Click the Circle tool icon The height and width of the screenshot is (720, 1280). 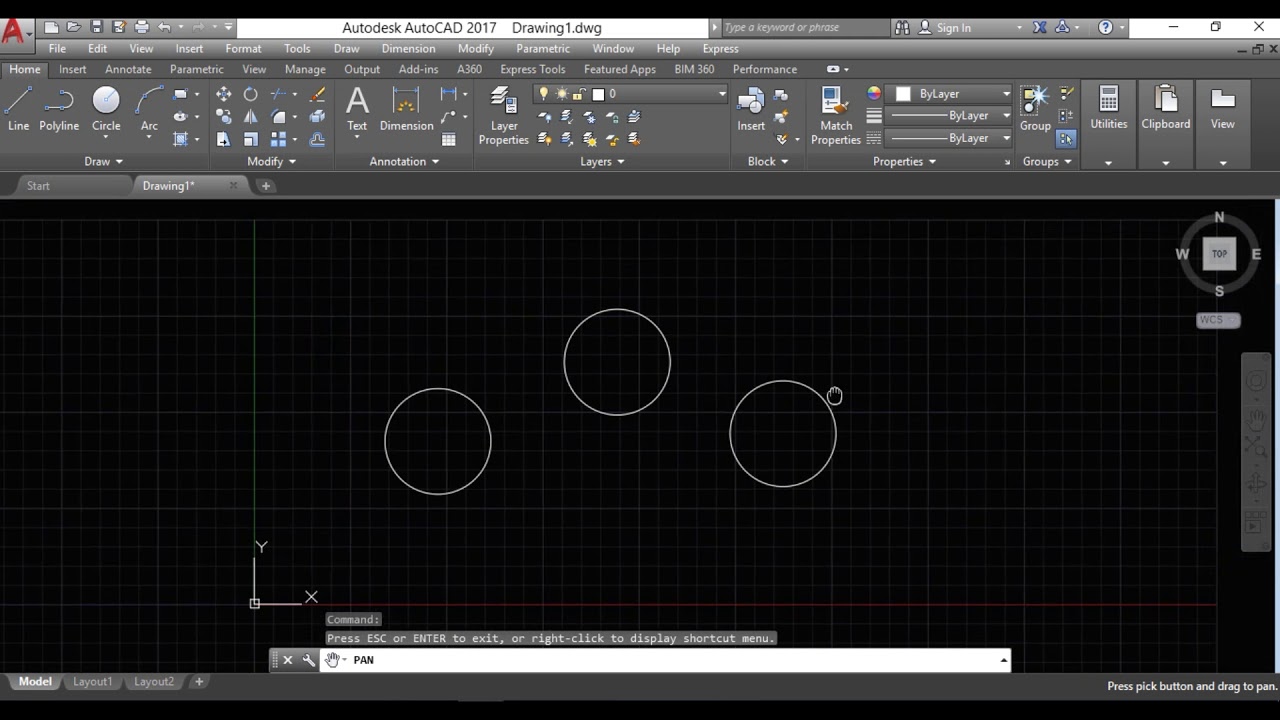[x=106, y=100]
